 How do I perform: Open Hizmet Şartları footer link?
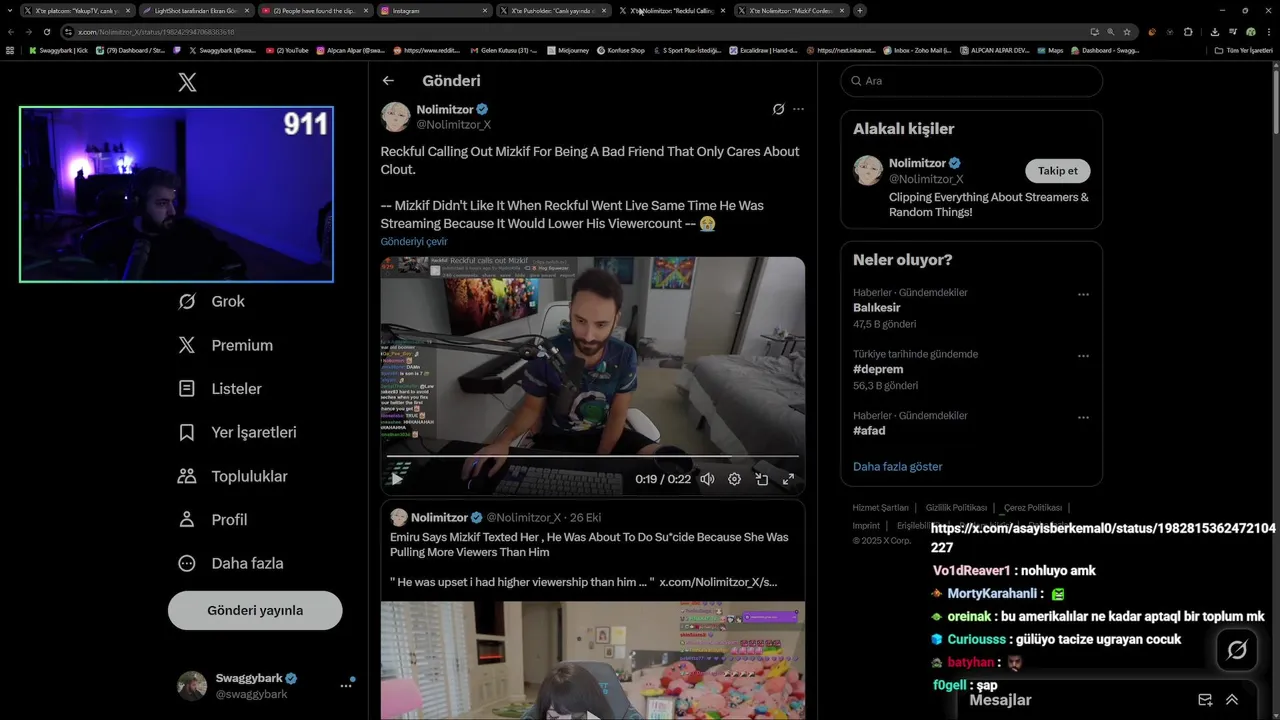point(881,508)
